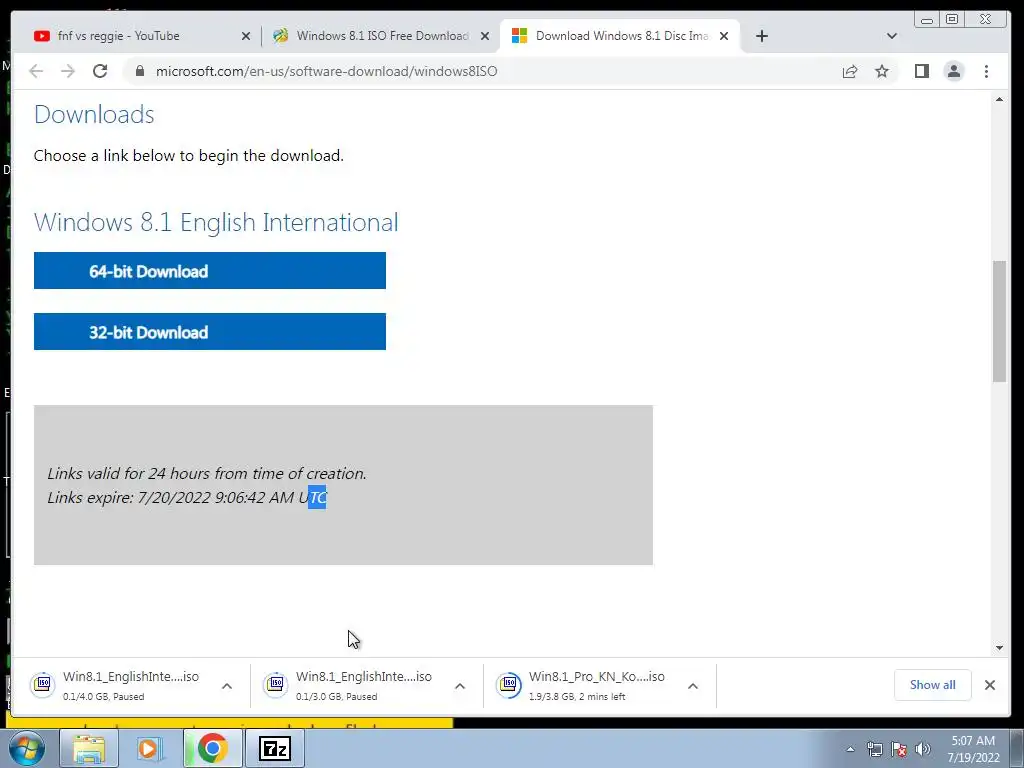Click the scrollbar down arrow

pos(999,648)
